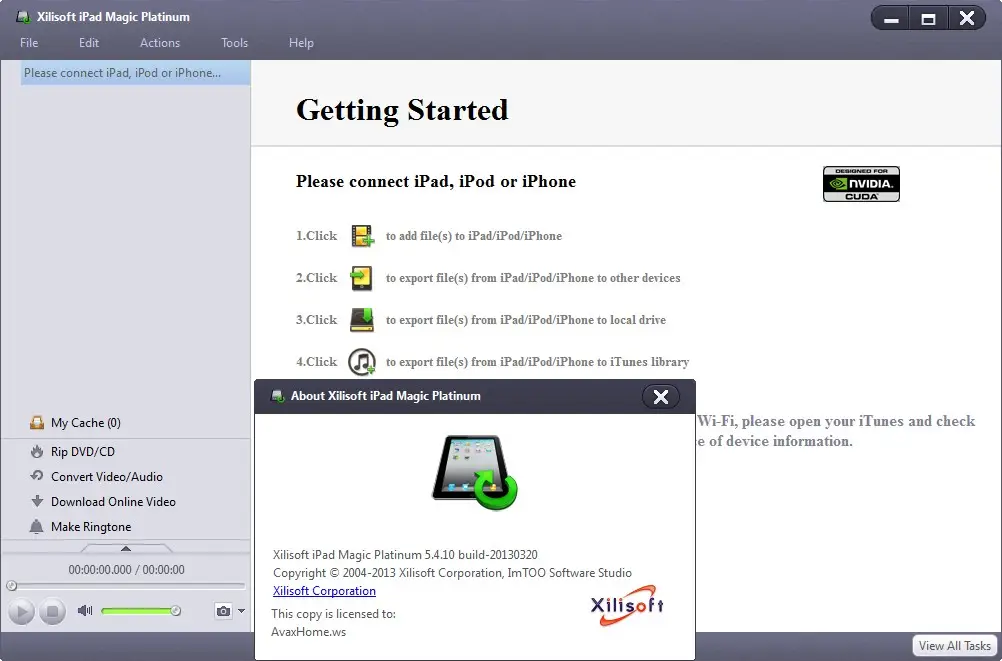The height and width of the screenshot is (661, 1002).
Task: Open My Cache via its box icon
Action: coord(37,423)
